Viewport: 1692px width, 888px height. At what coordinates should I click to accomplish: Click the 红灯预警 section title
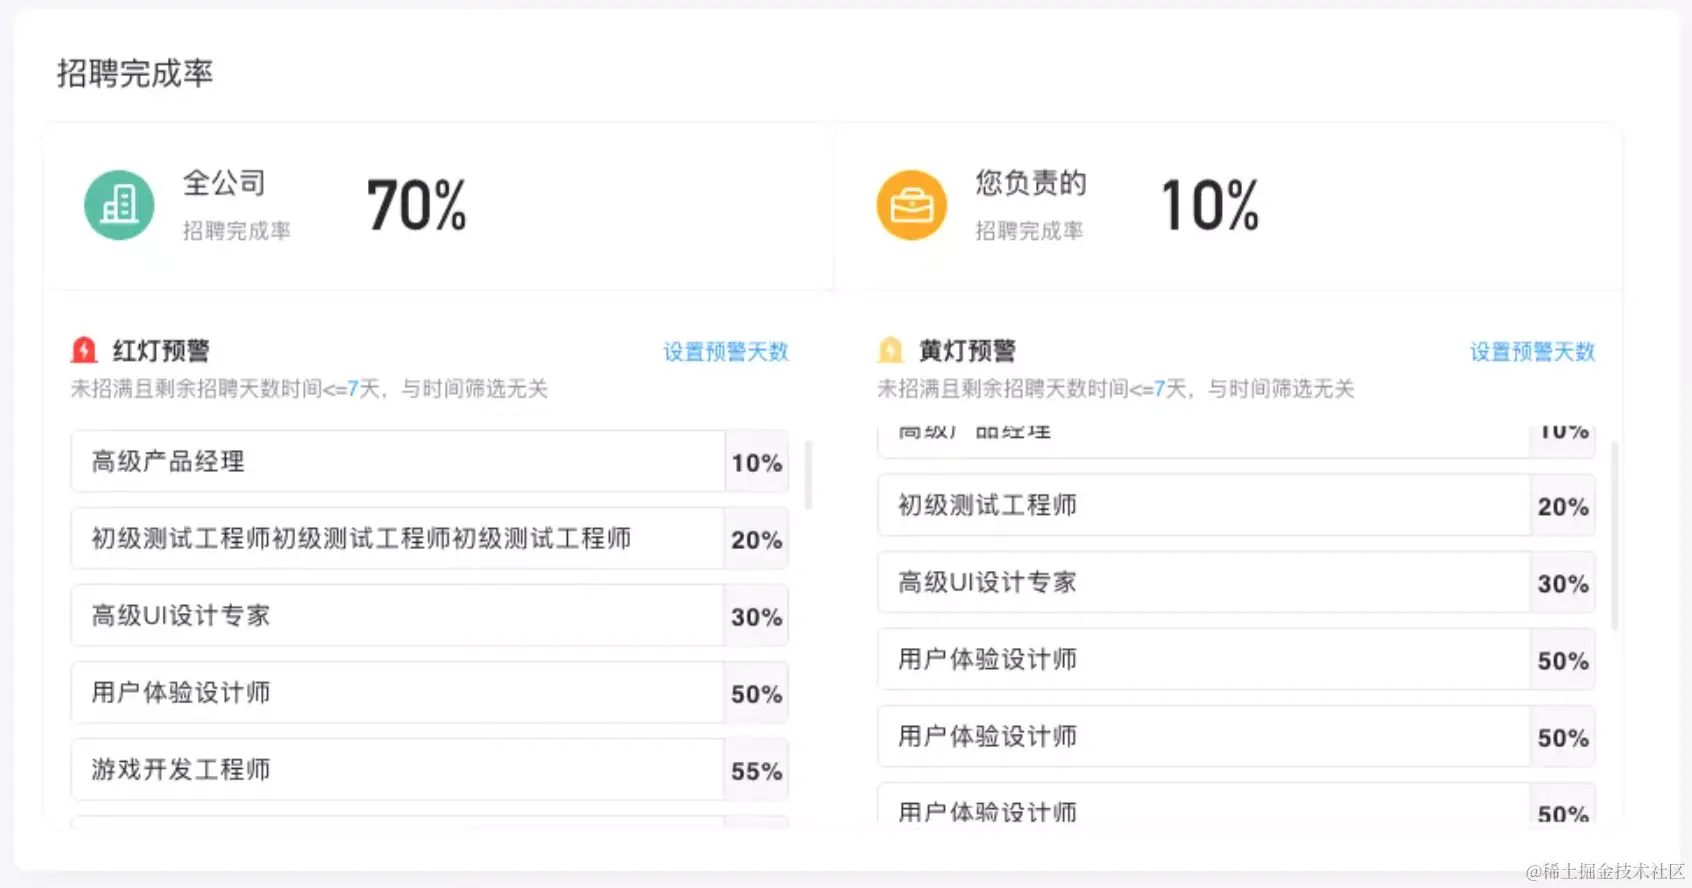pyautogui.click(x=161, y=351)
